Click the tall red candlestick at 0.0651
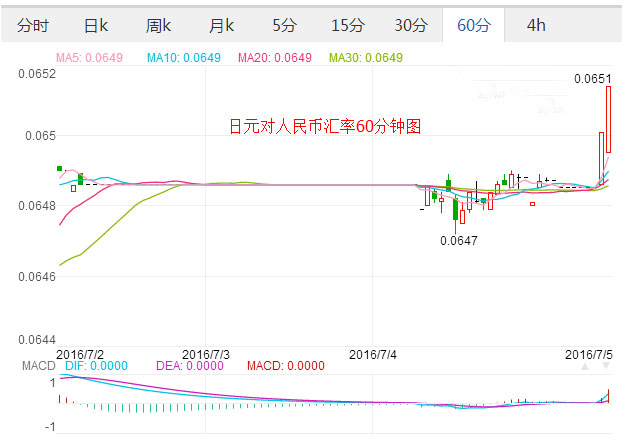Viewport: 622px width, 435px height. pyautogui.click(x=608, y=120)
